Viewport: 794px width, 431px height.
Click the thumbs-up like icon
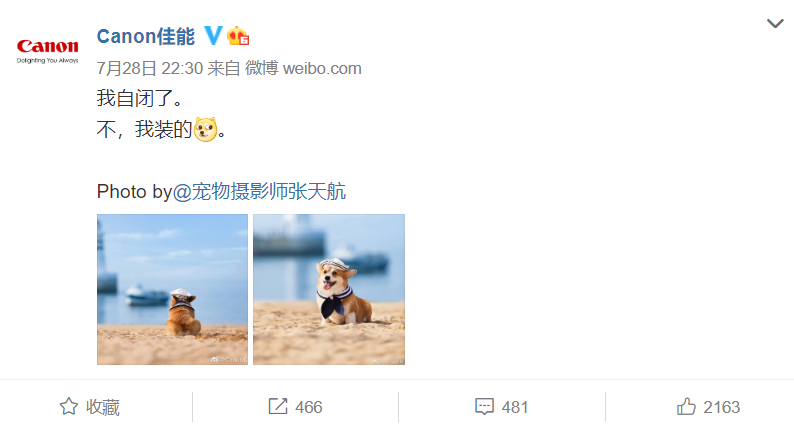(686, 406)
